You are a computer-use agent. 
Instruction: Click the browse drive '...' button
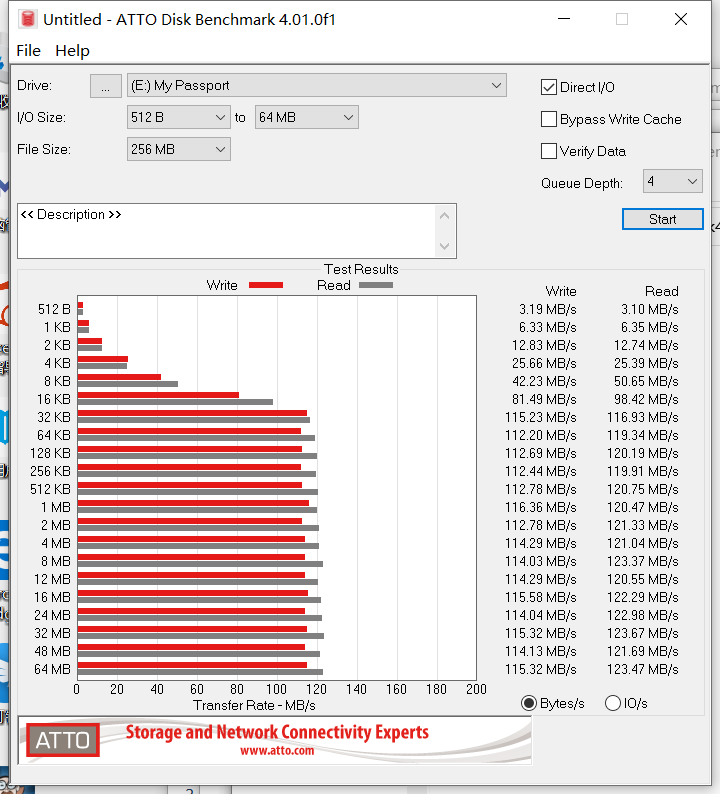[x=105, y=86]
